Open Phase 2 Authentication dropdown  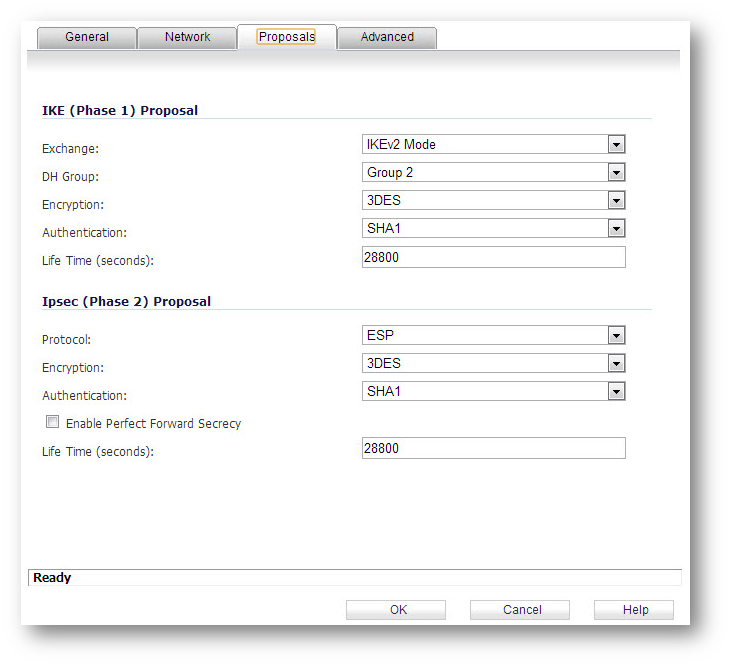click(x=493, y=391)
